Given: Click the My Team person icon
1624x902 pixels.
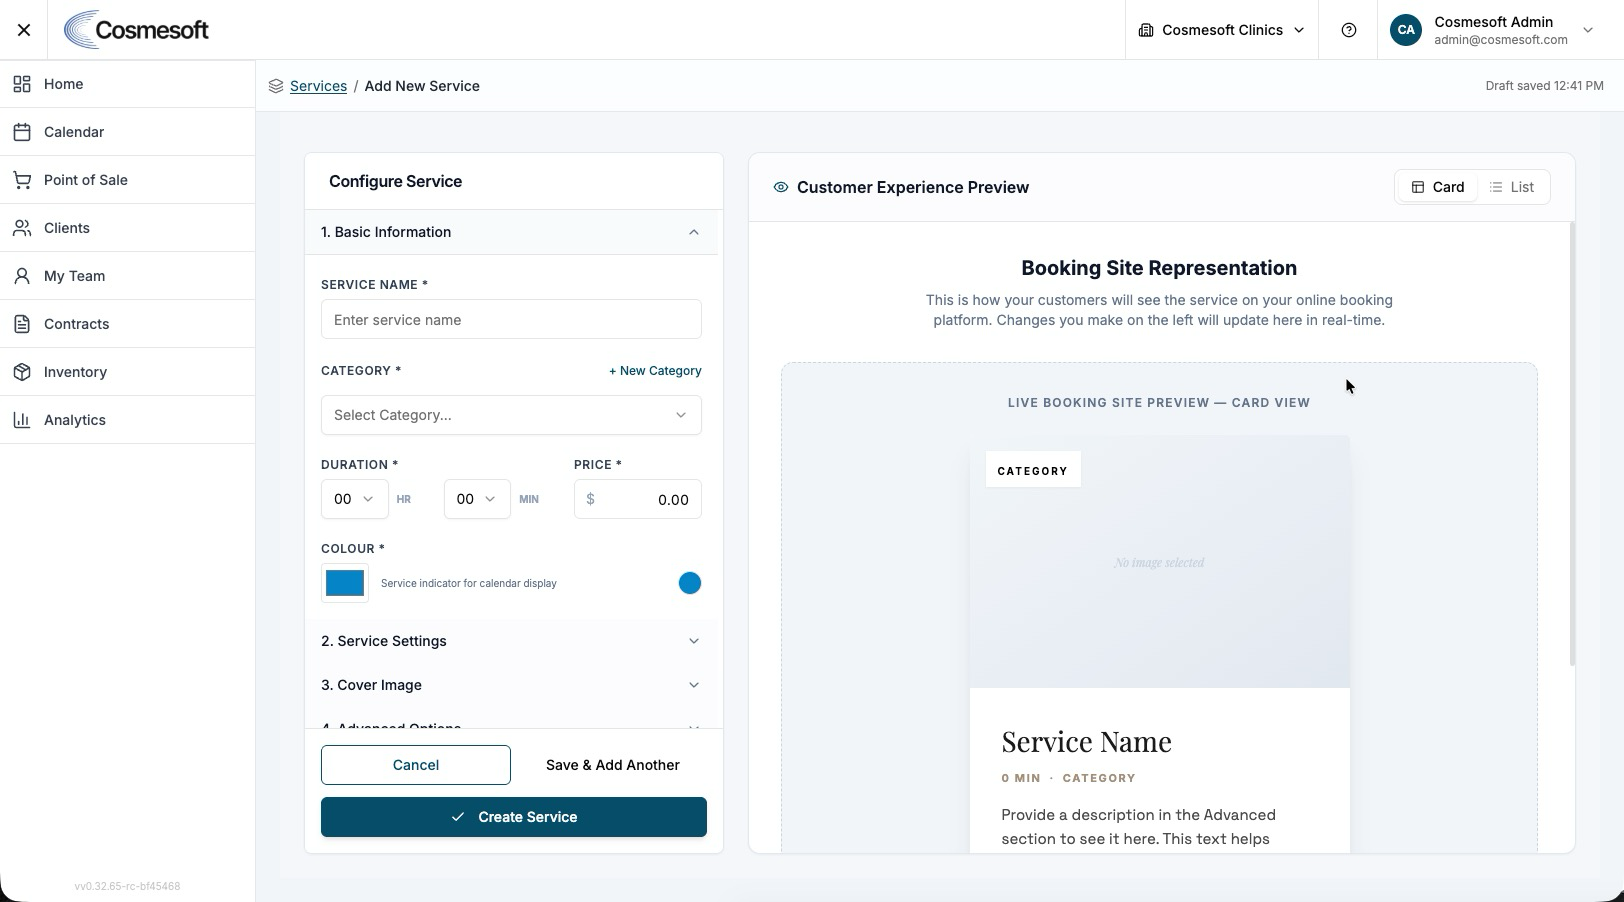Looking at the screenshot, I should pyautogui.click(x=22, y=276).
